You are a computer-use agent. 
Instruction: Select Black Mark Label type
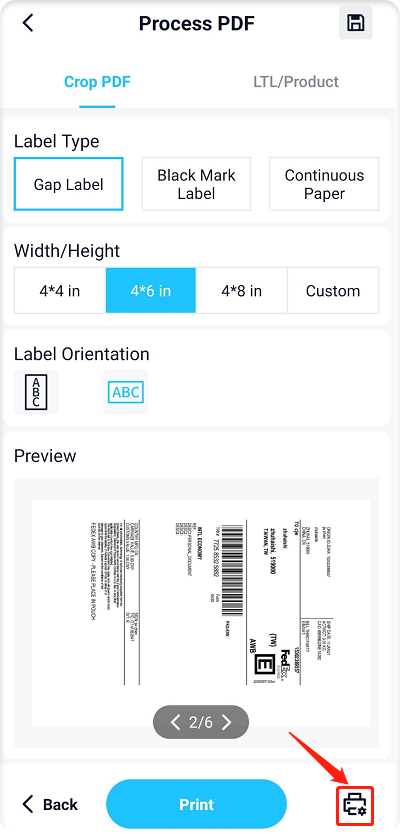(196, 184)
